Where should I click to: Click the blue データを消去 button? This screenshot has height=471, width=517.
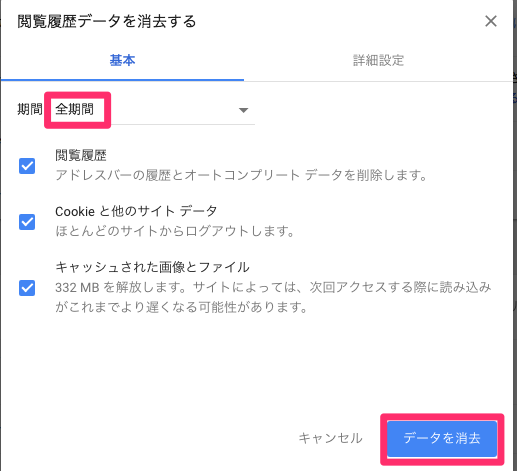(x=442, y=439)
